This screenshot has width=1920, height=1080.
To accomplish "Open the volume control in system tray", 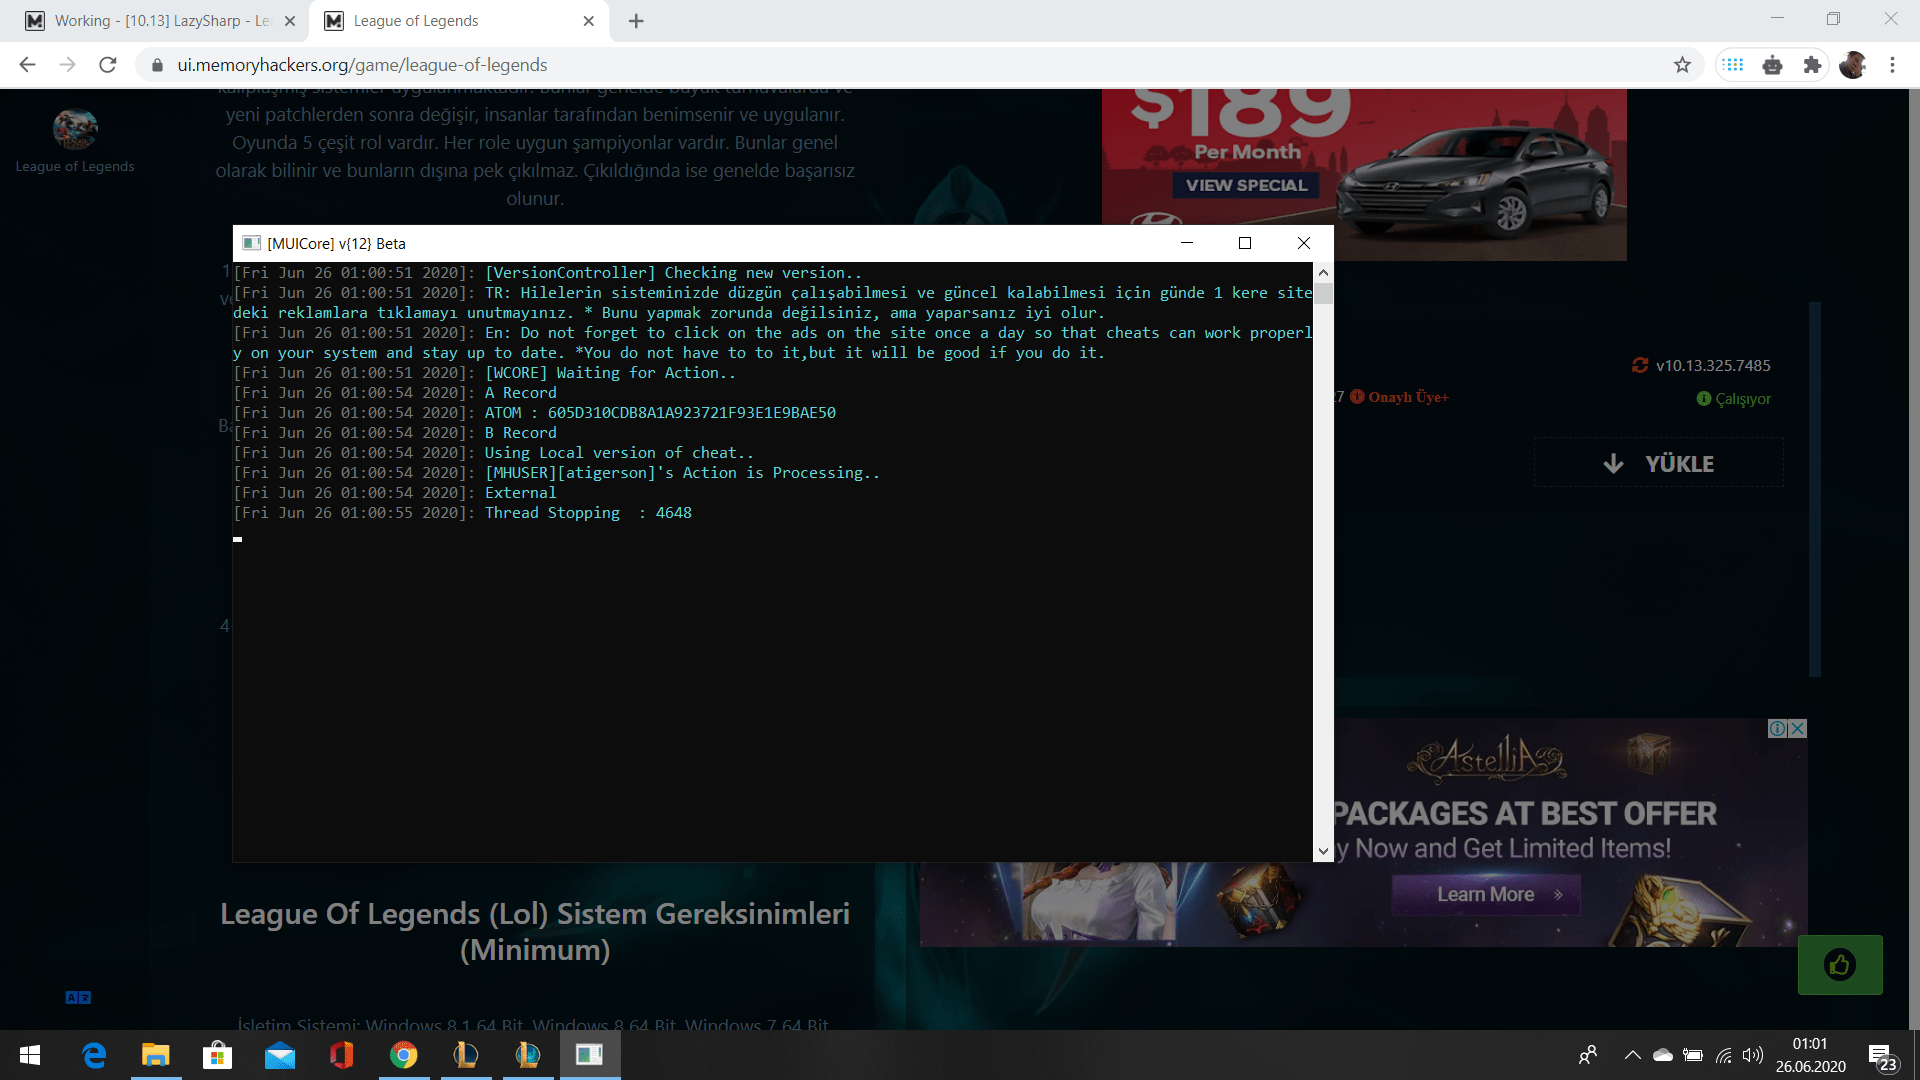I will click(x=1752, y=1055).
